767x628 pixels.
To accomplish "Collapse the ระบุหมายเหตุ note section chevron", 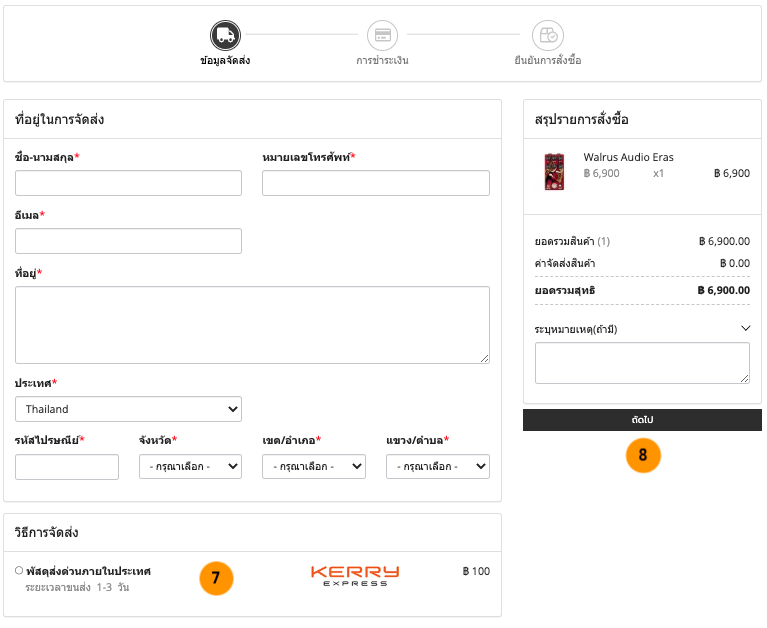I will click(745, 327).
